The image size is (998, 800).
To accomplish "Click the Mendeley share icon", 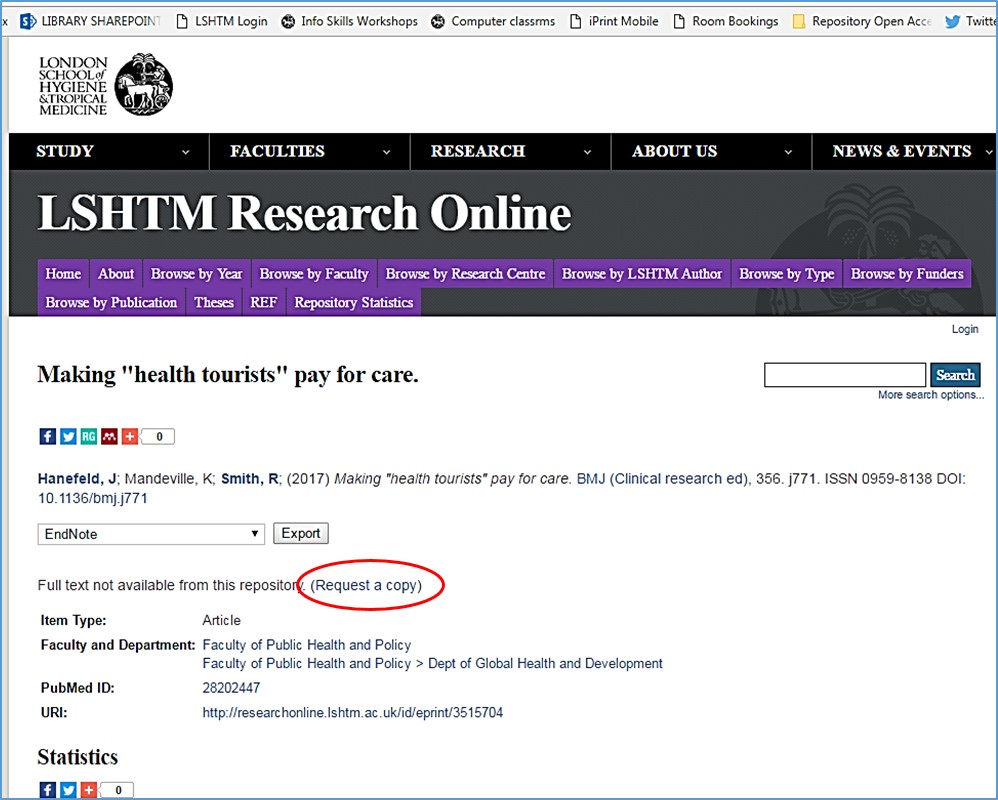I will [x=109, y=436].
